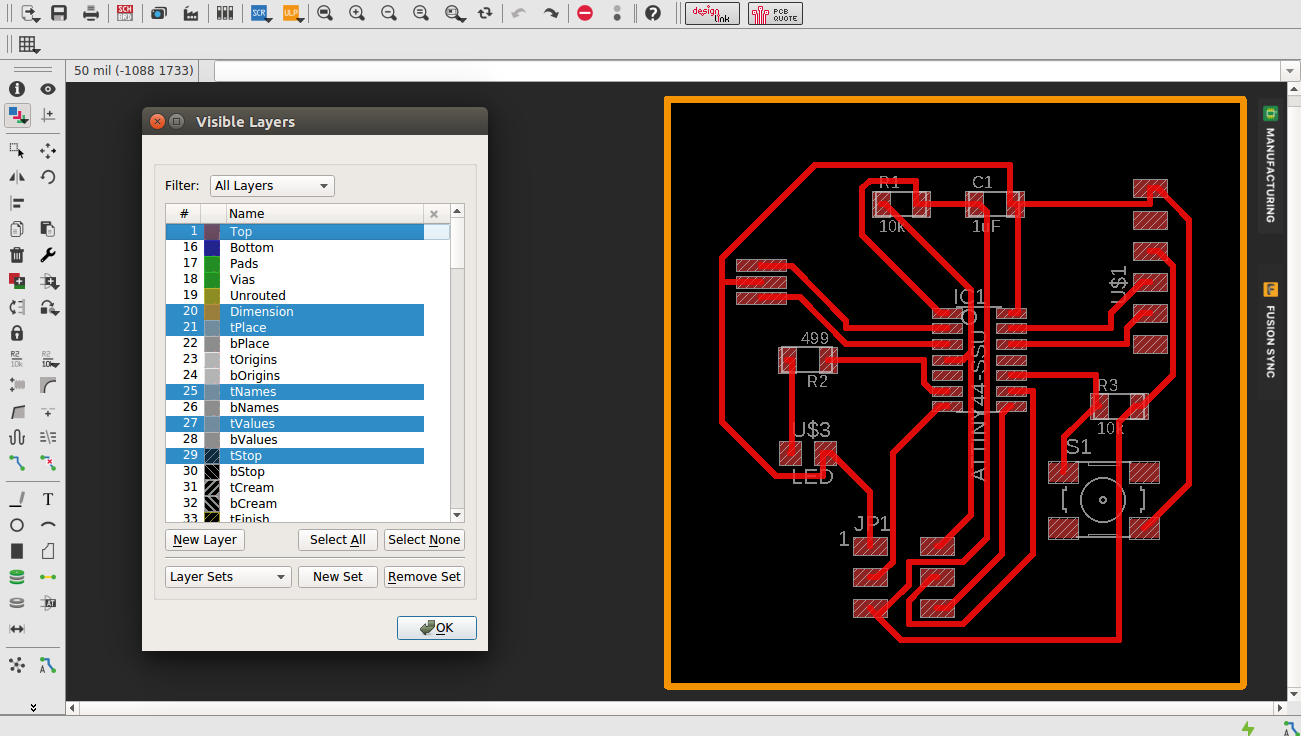Viewport: 1301px width, 736px height.
Task: Zoom in on the board
Action: pos(356,13)
